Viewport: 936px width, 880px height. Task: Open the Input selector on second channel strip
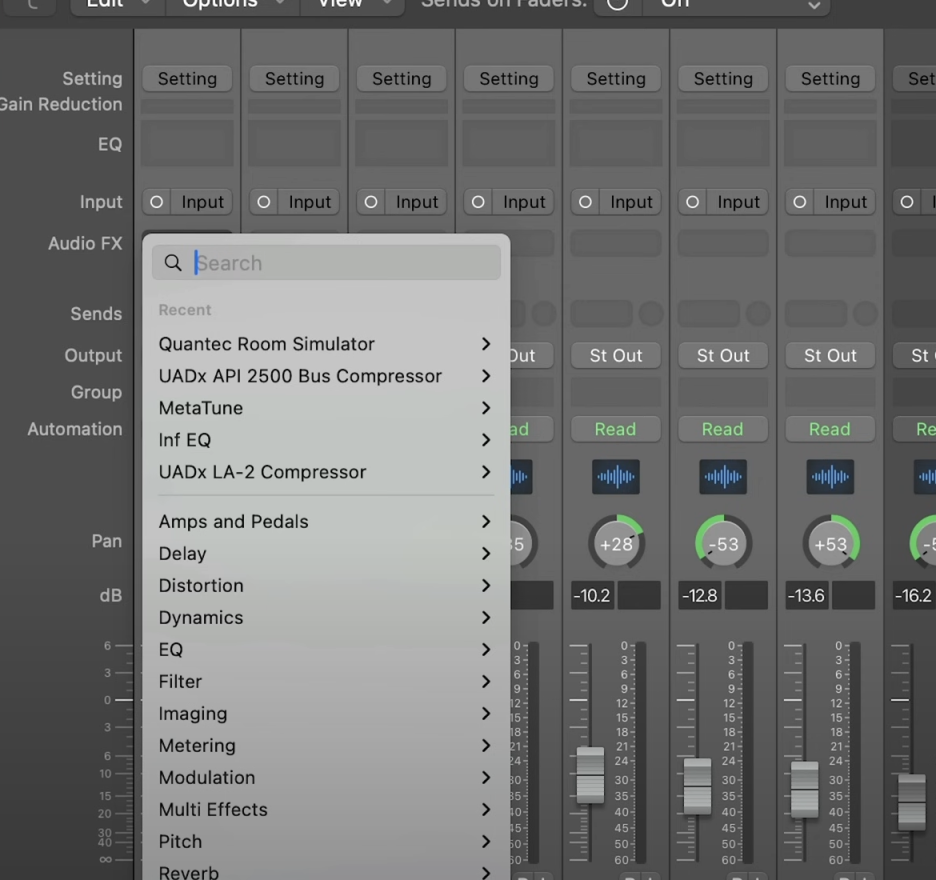309,202
